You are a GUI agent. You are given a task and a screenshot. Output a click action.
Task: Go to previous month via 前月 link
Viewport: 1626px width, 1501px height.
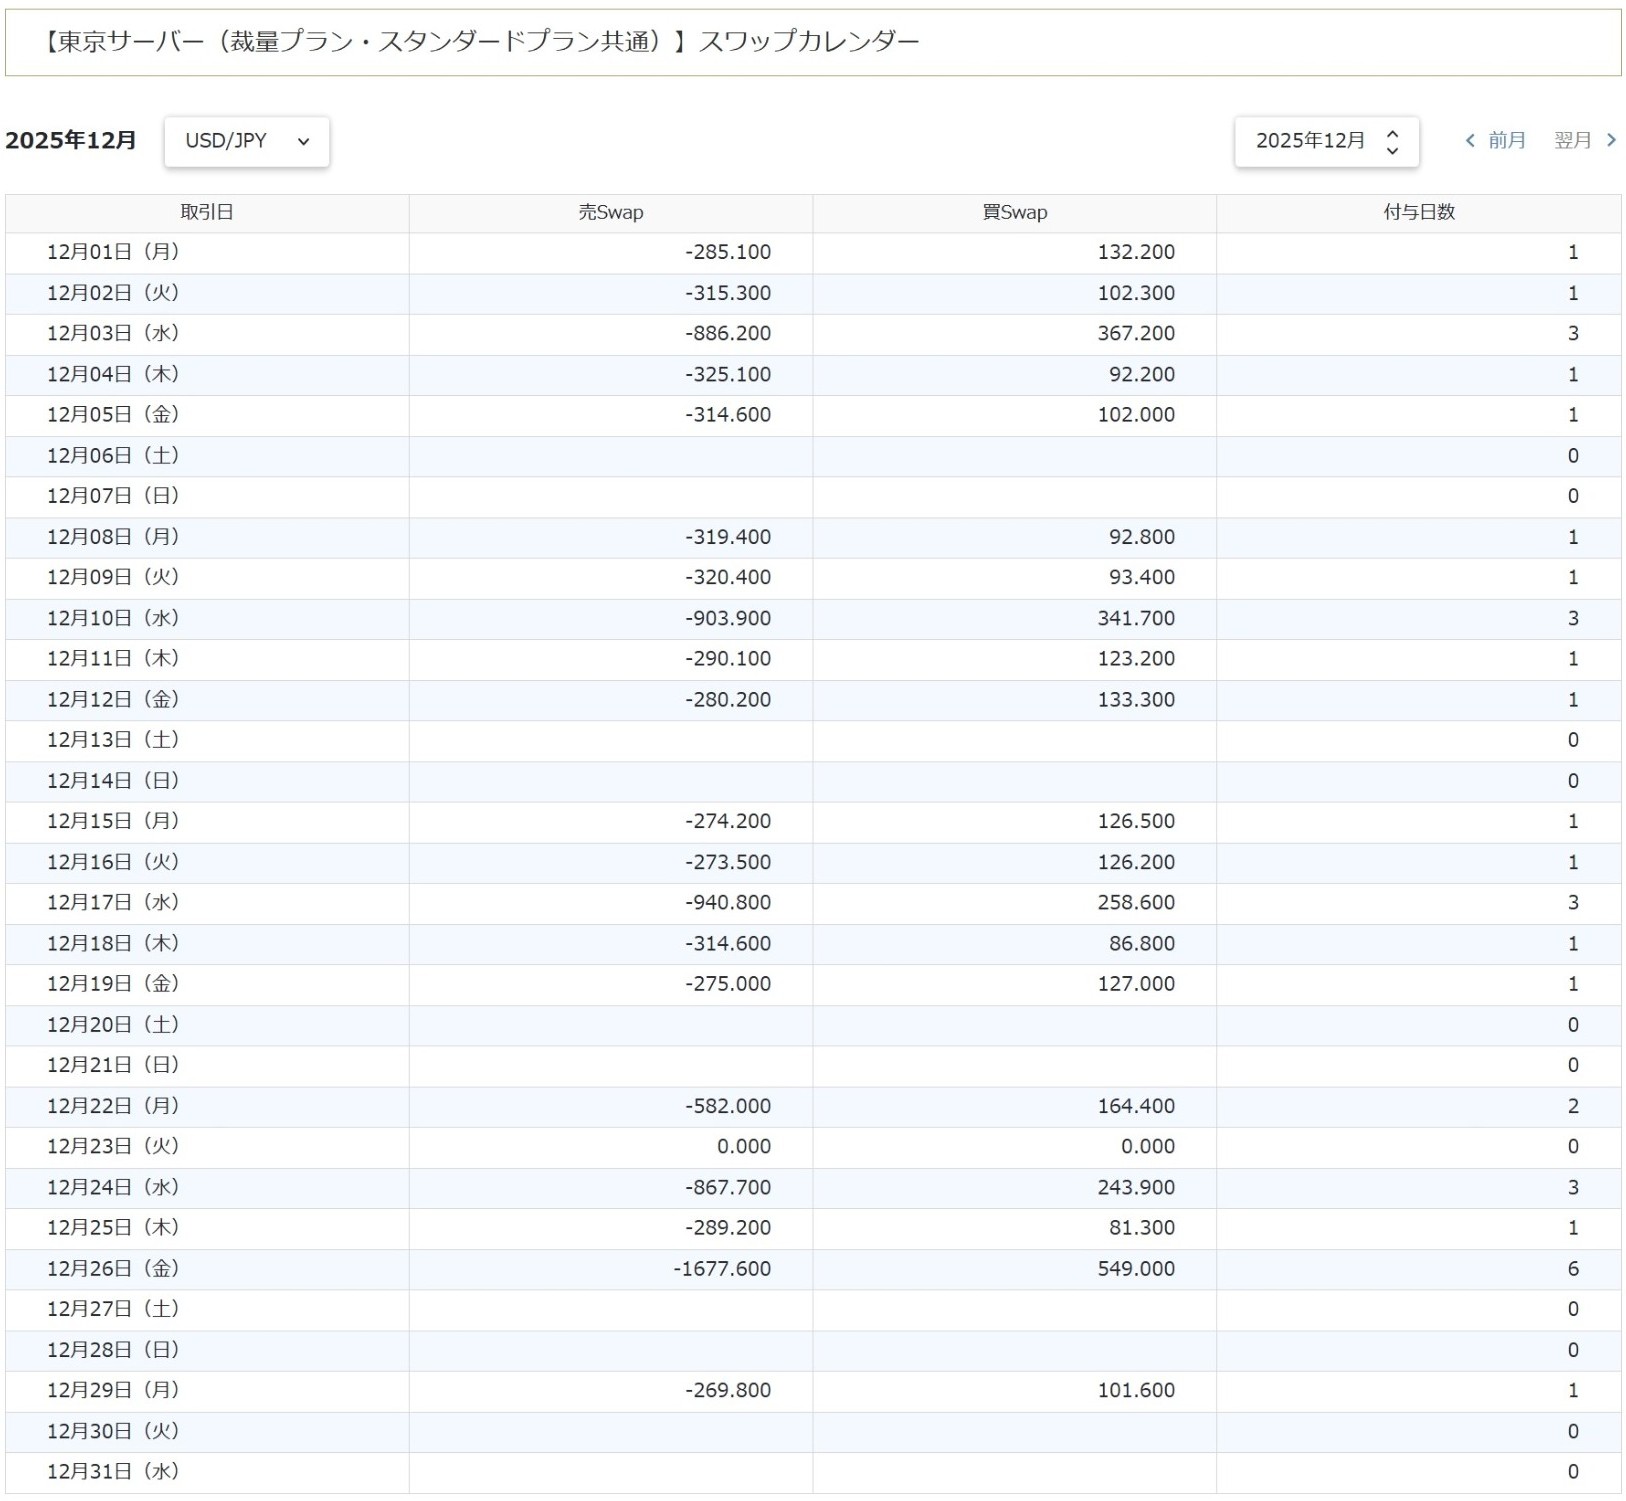(1496, 141)
